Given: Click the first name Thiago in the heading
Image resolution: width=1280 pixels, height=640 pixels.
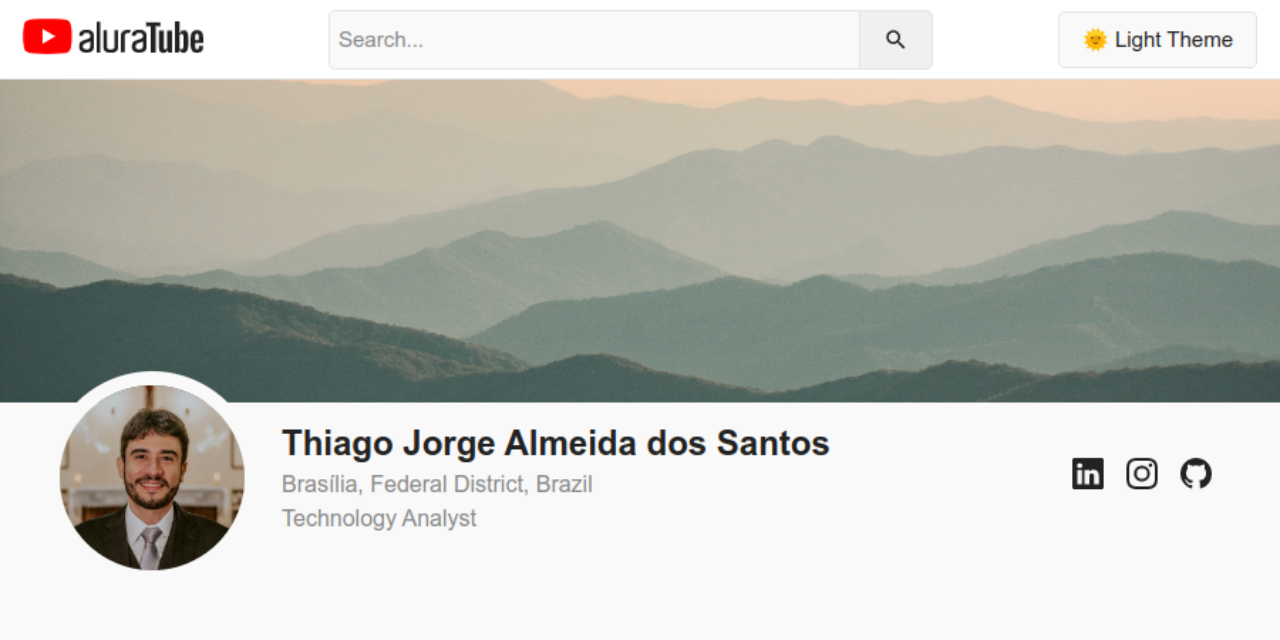Looking at the screenshot, I should [338, 443].
